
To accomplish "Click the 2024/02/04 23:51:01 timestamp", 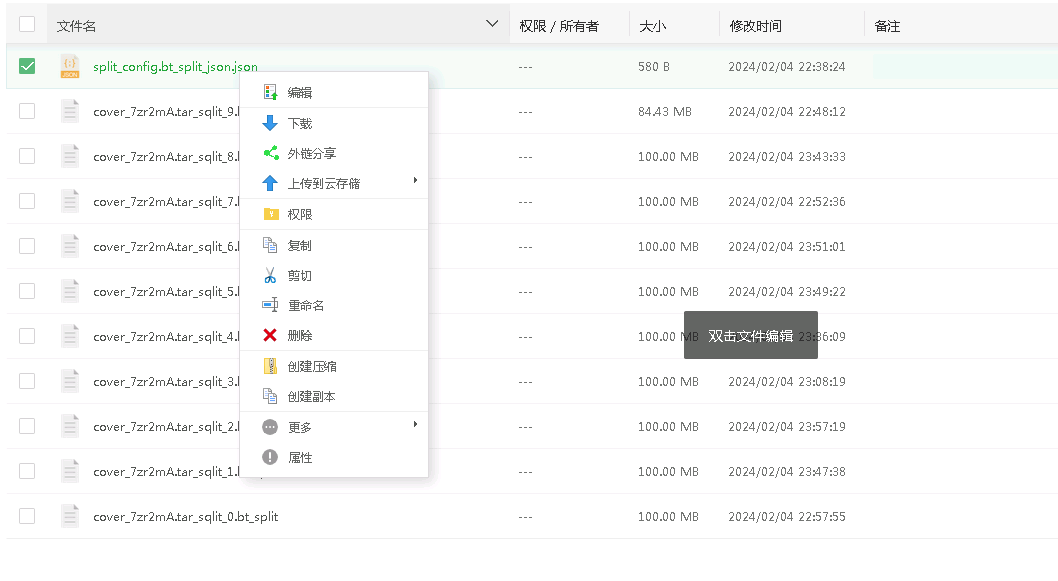I will pos(787,247).
